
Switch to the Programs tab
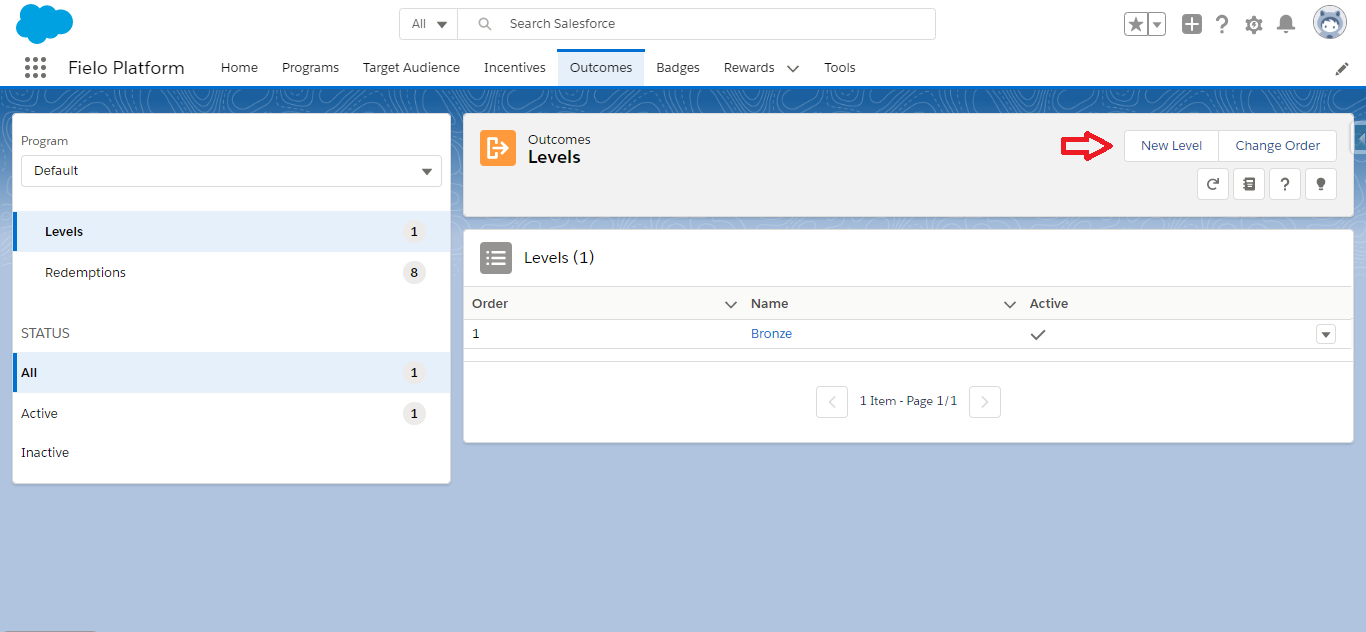click(x=310, y=68)
